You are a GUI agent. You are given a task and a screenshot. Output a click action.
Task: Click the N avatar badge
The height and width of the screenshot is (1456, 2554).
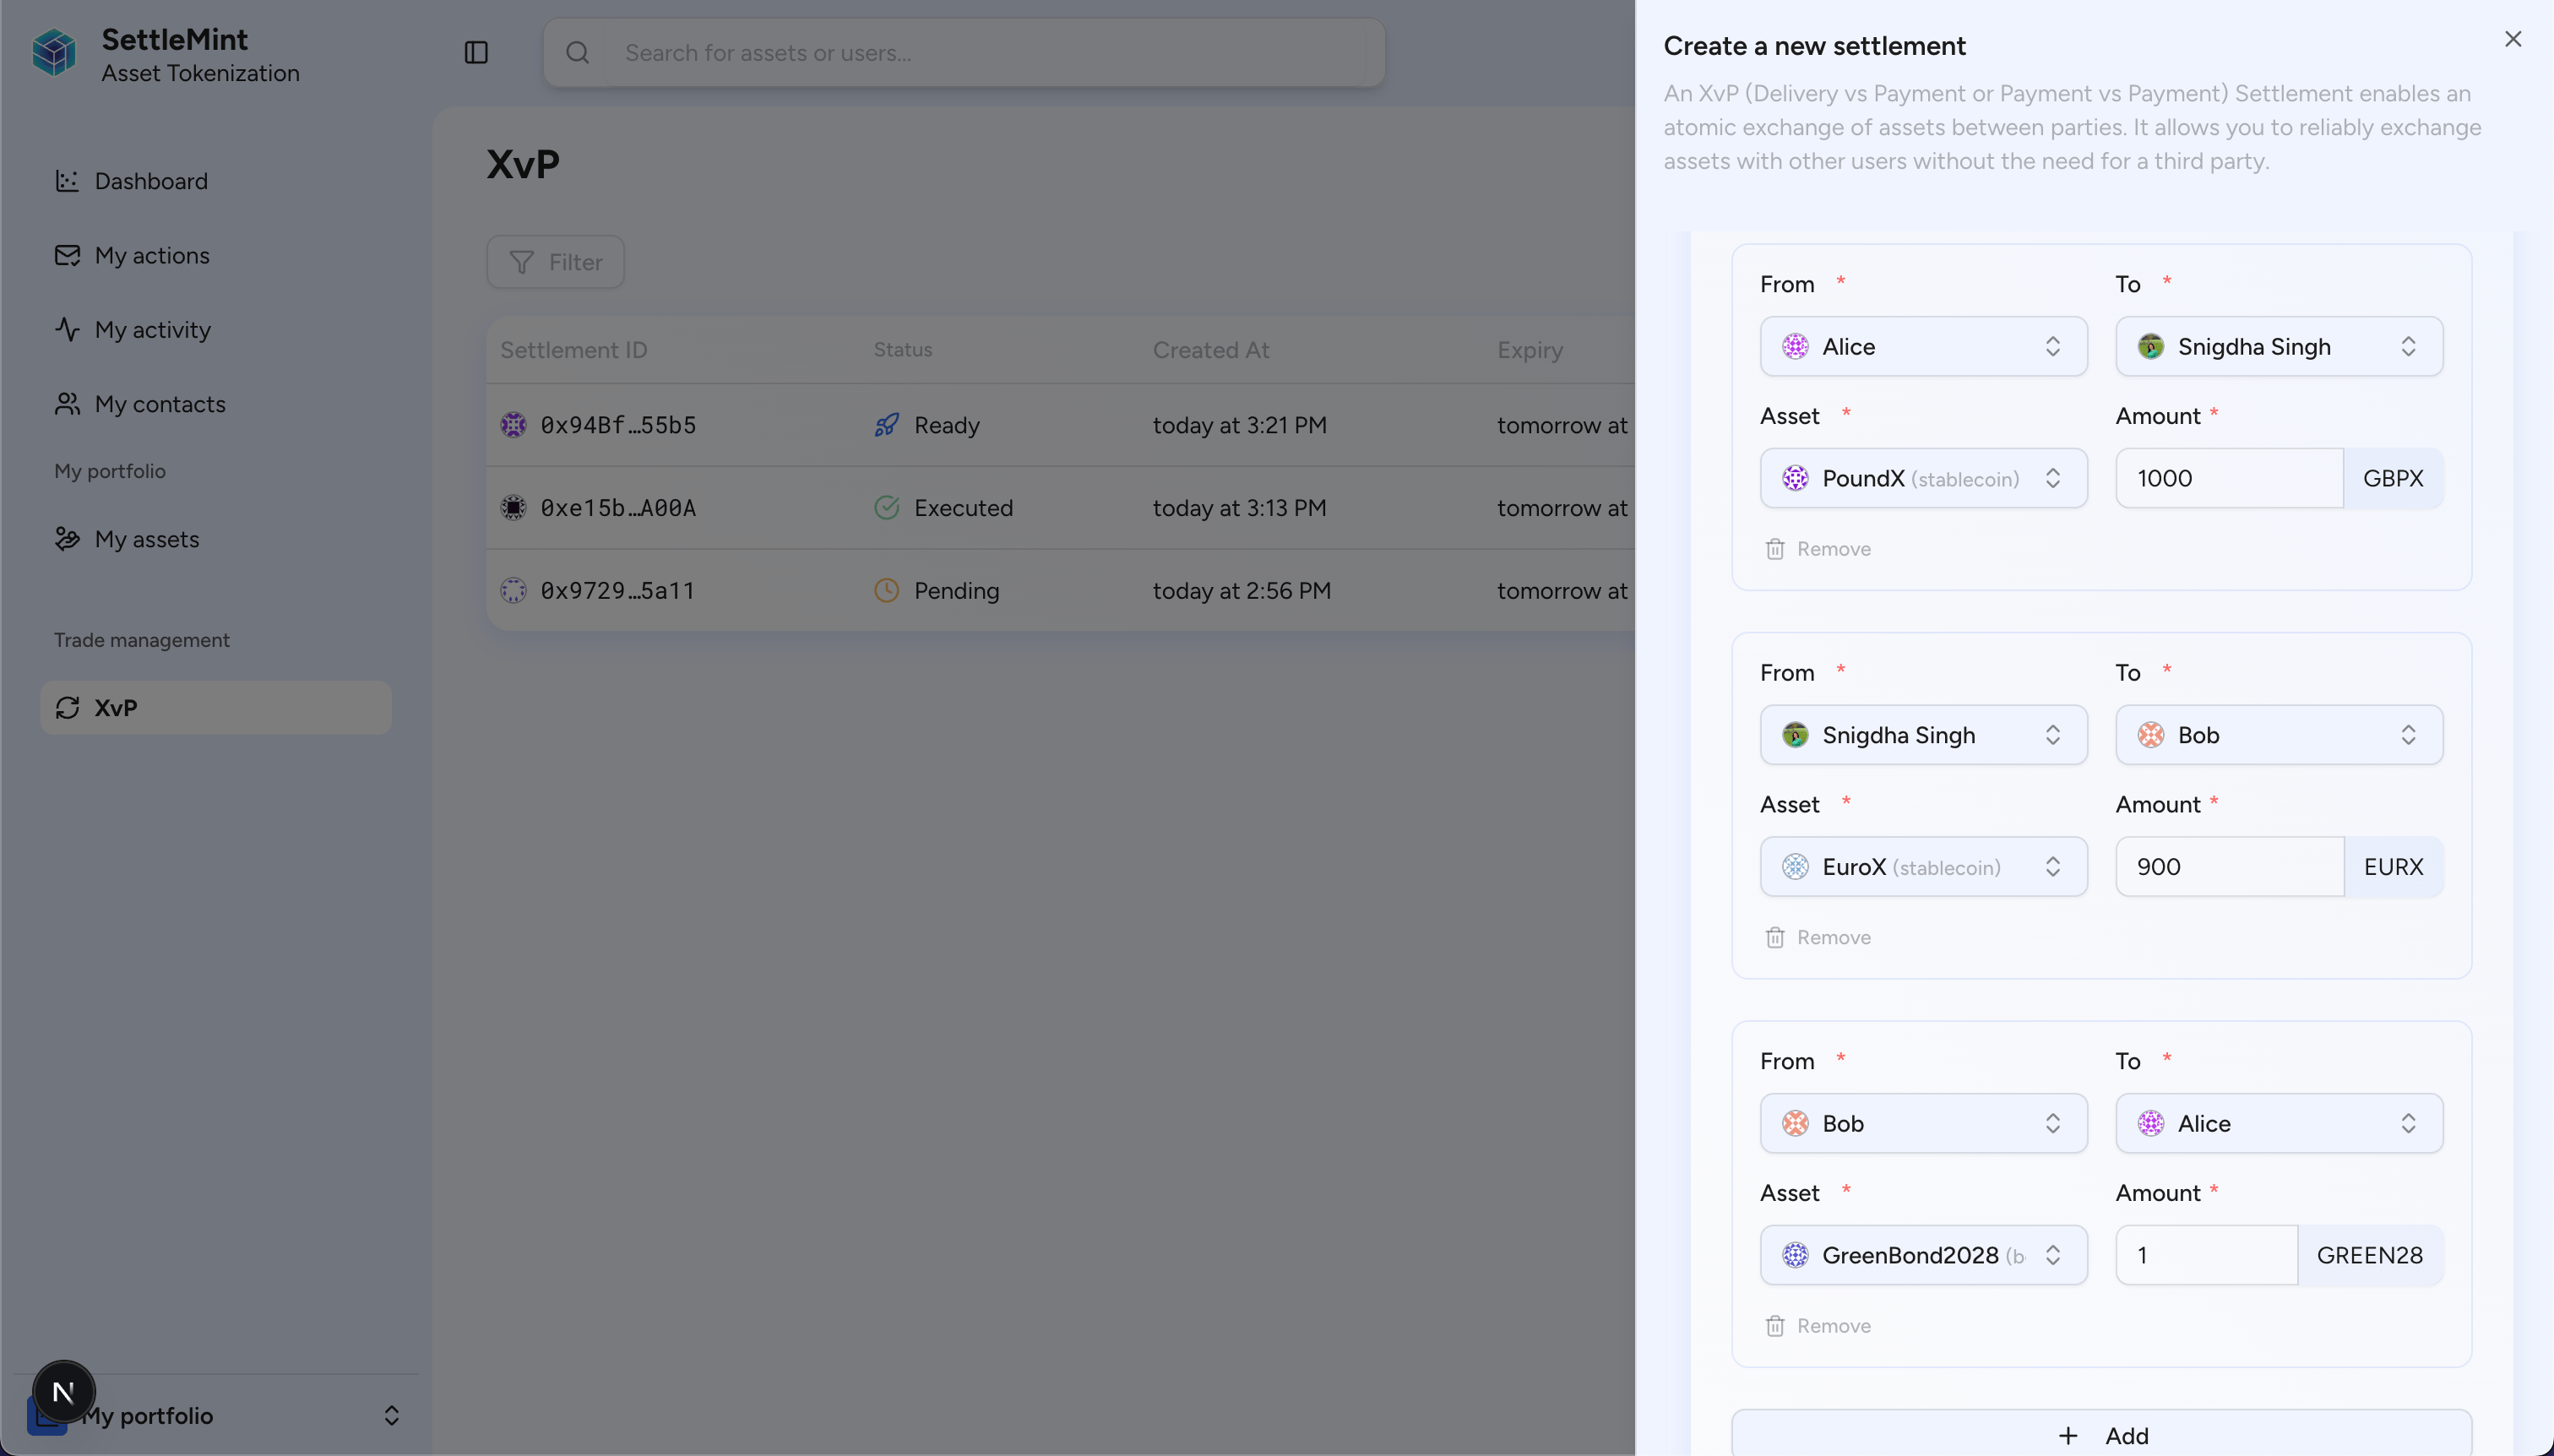[x=63, y=1391]
